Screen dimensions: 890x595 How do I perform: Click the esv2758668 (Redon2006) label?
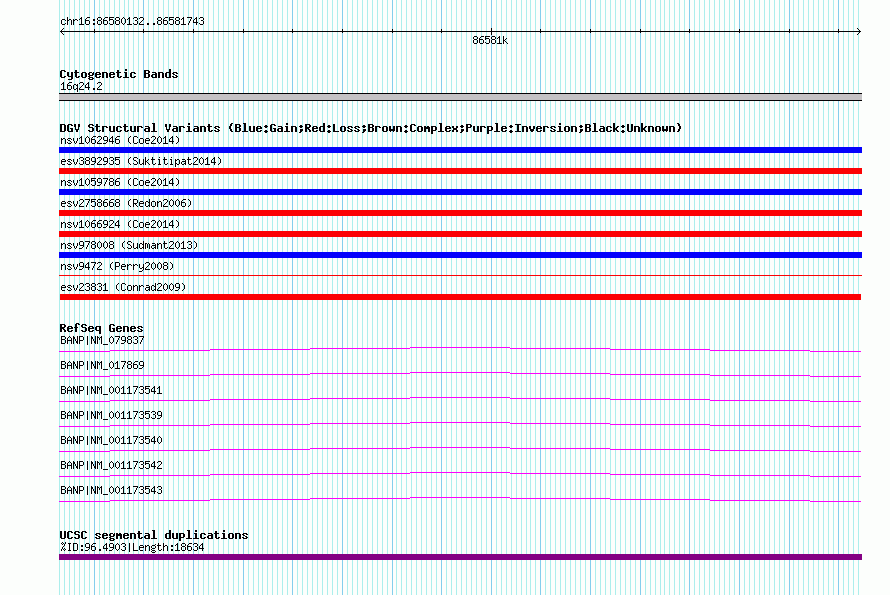(x=126, y=203)
